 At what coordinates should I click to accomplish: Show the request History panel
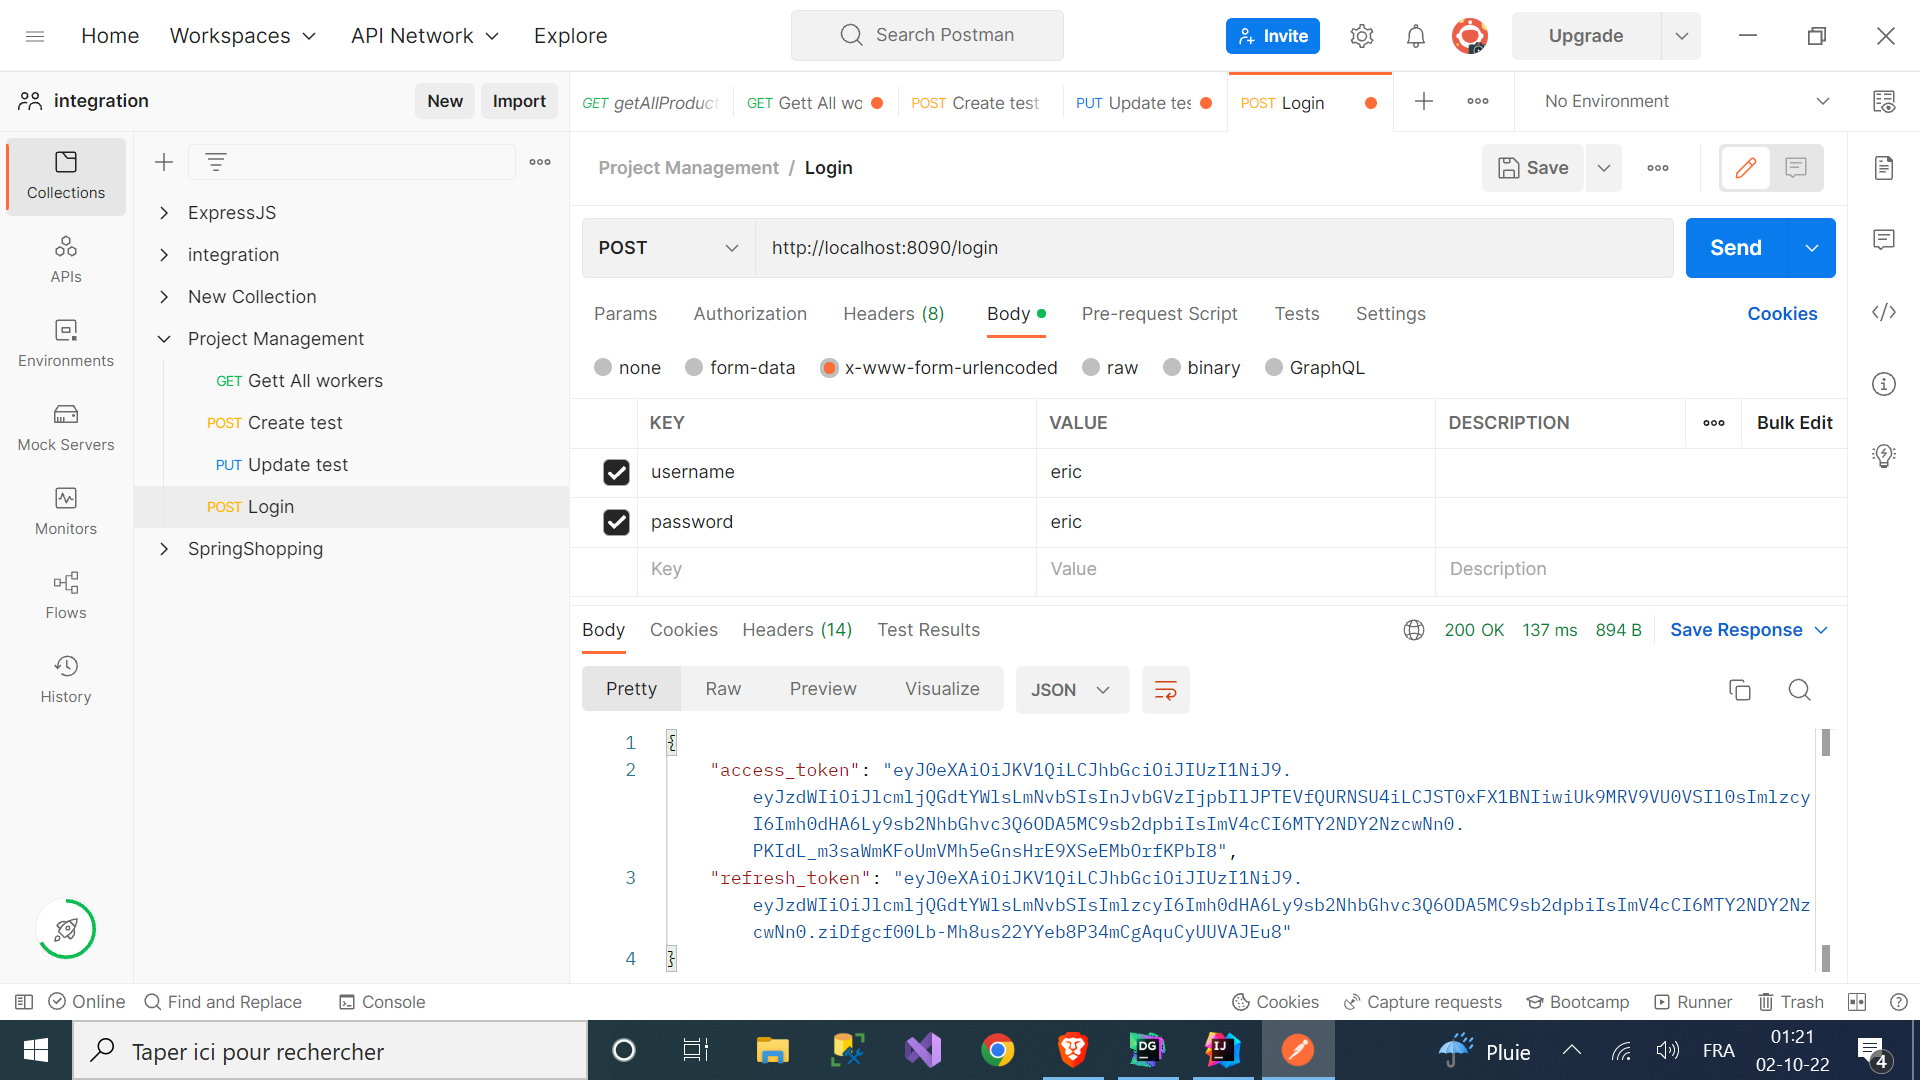coord(65,680)
